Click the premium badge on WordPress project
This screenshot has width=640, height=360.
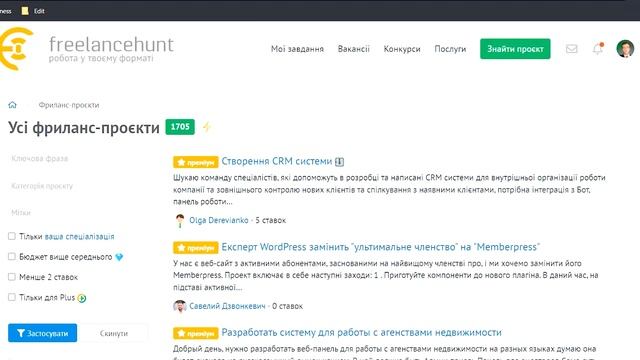(196, 248)
